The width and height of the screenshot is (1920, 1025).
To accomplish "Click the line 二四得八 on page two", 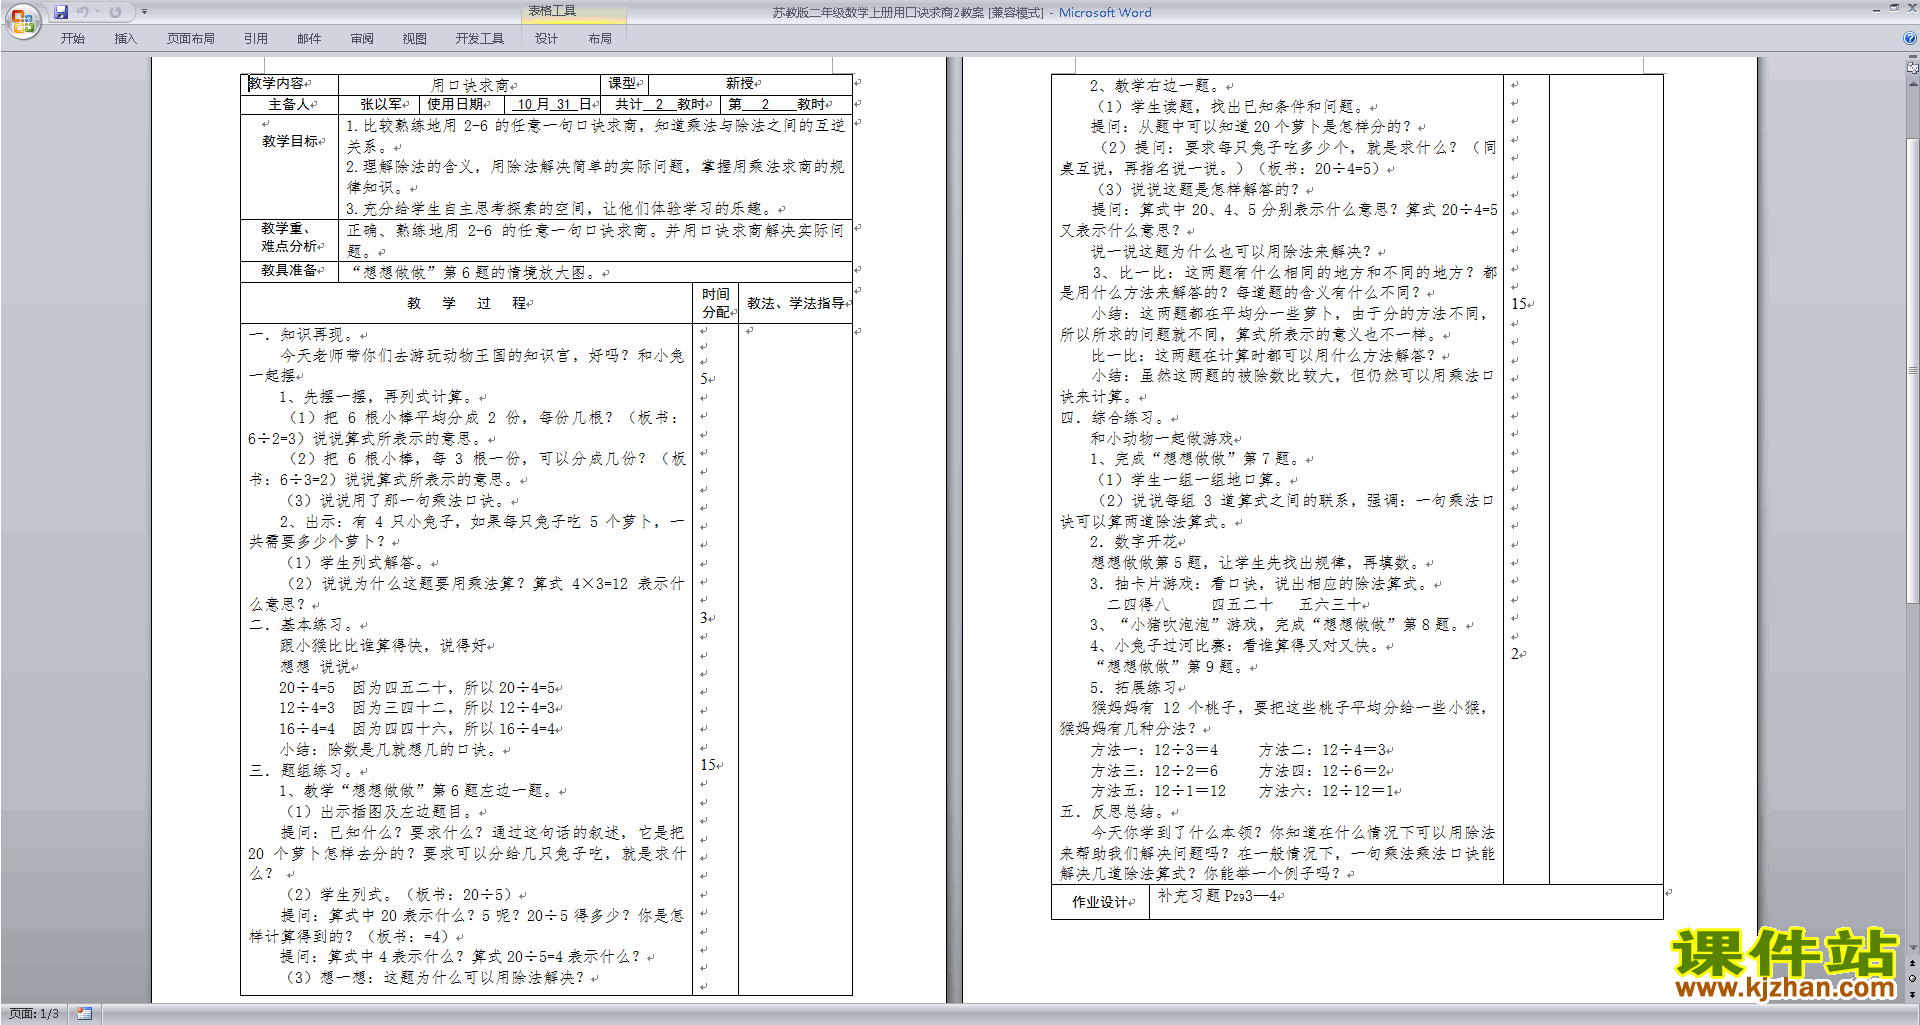I will [1138, 605].
